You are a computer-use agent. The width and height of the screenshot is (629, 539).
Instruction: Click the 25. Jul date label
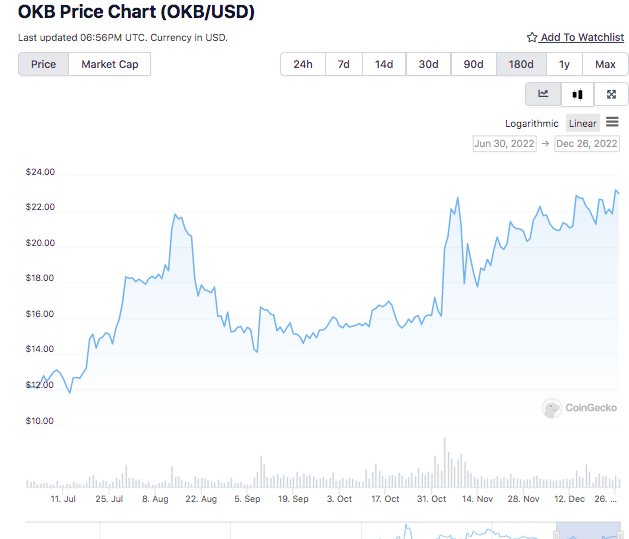[x=109, y=499]
